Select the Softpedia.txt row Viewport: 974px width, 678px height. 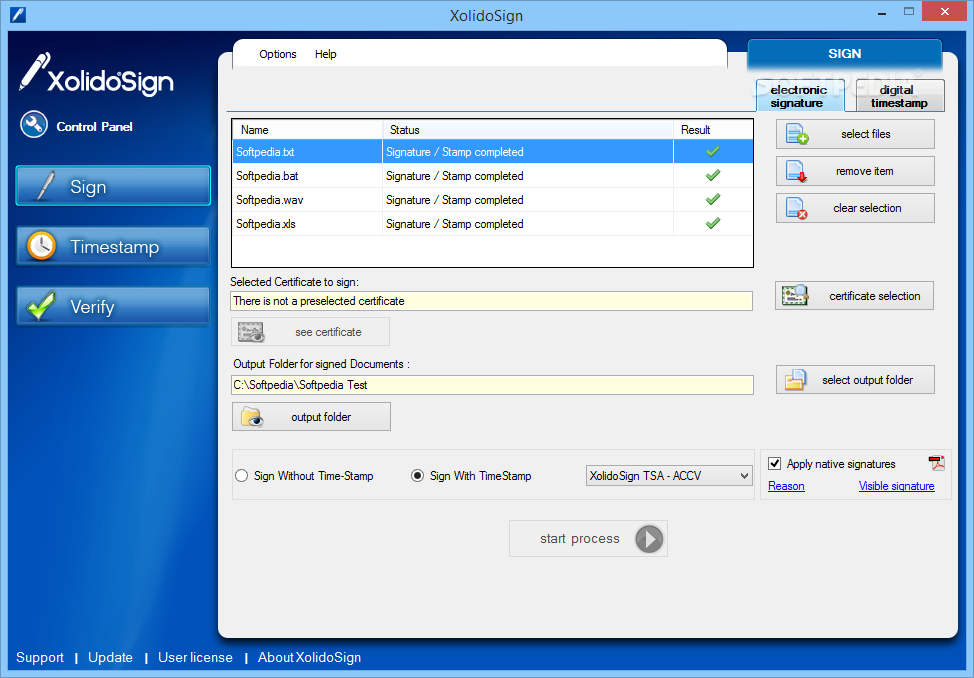493,152
